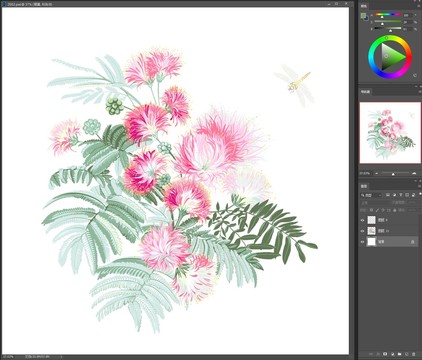Open the layer blend mode dropdown
Screen dimensions: 422x360
pyautogui.click(x=375, y=202)
